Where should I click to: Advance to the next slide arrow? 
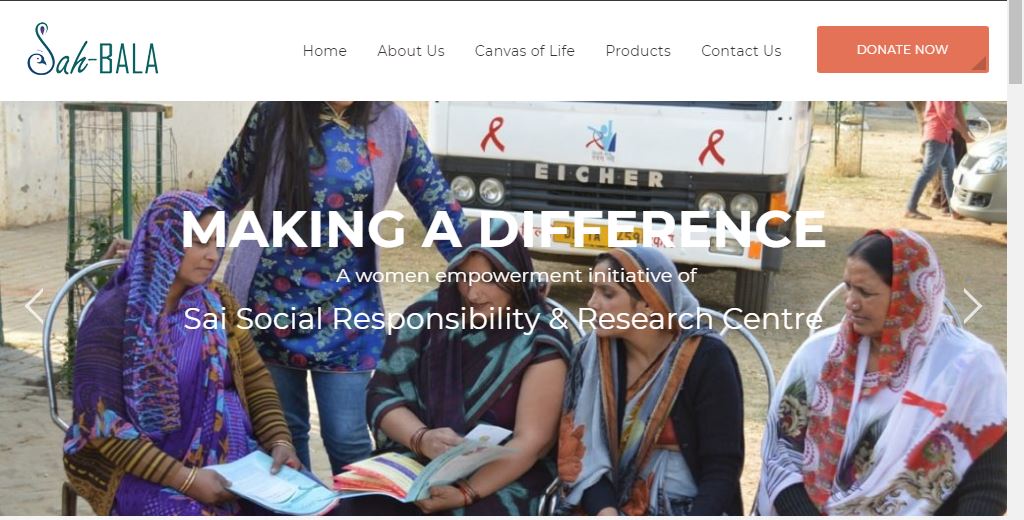(972, 306)
